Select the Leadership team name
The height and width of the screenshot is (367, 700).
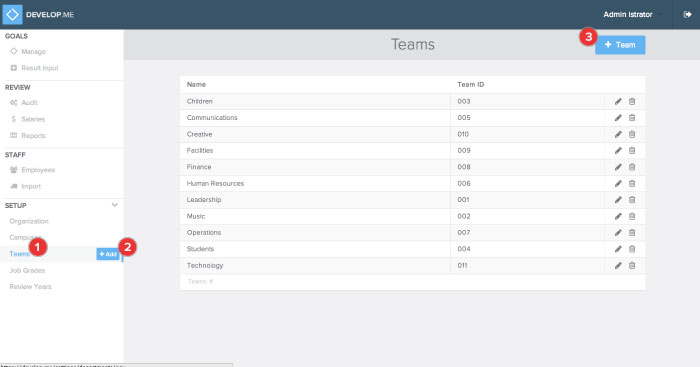204,200
